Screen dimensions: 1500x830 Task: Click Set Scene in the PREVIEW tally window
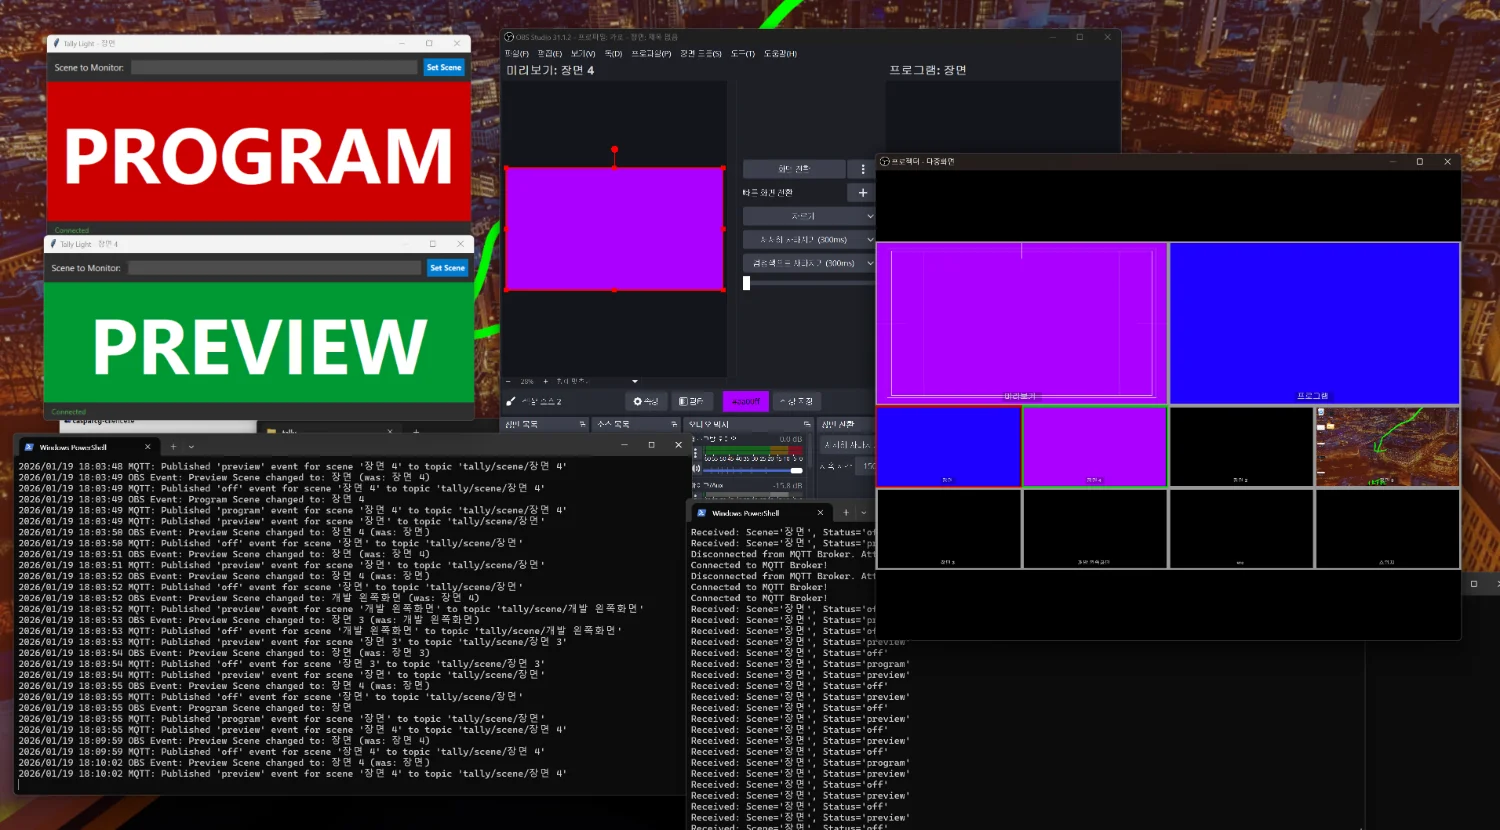(x=447, y=268)
